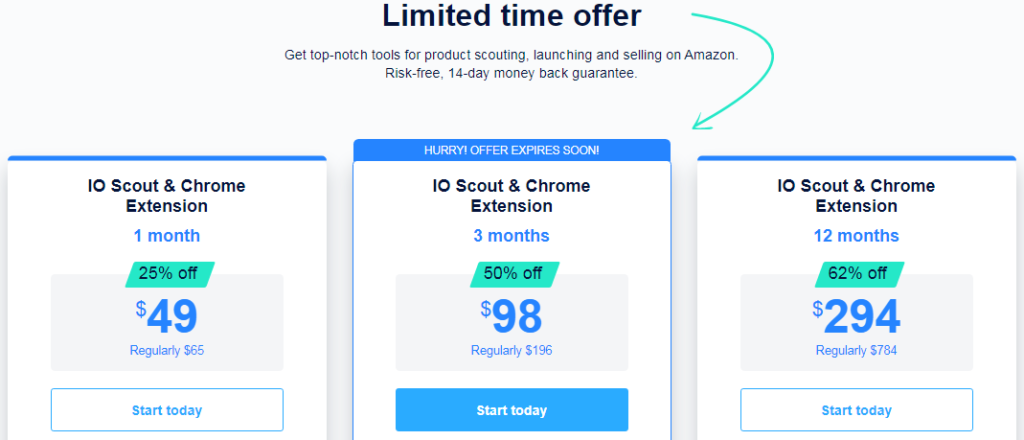Click the 62% off badge
The image size is (1024, 440).
(x=859, y=274)
